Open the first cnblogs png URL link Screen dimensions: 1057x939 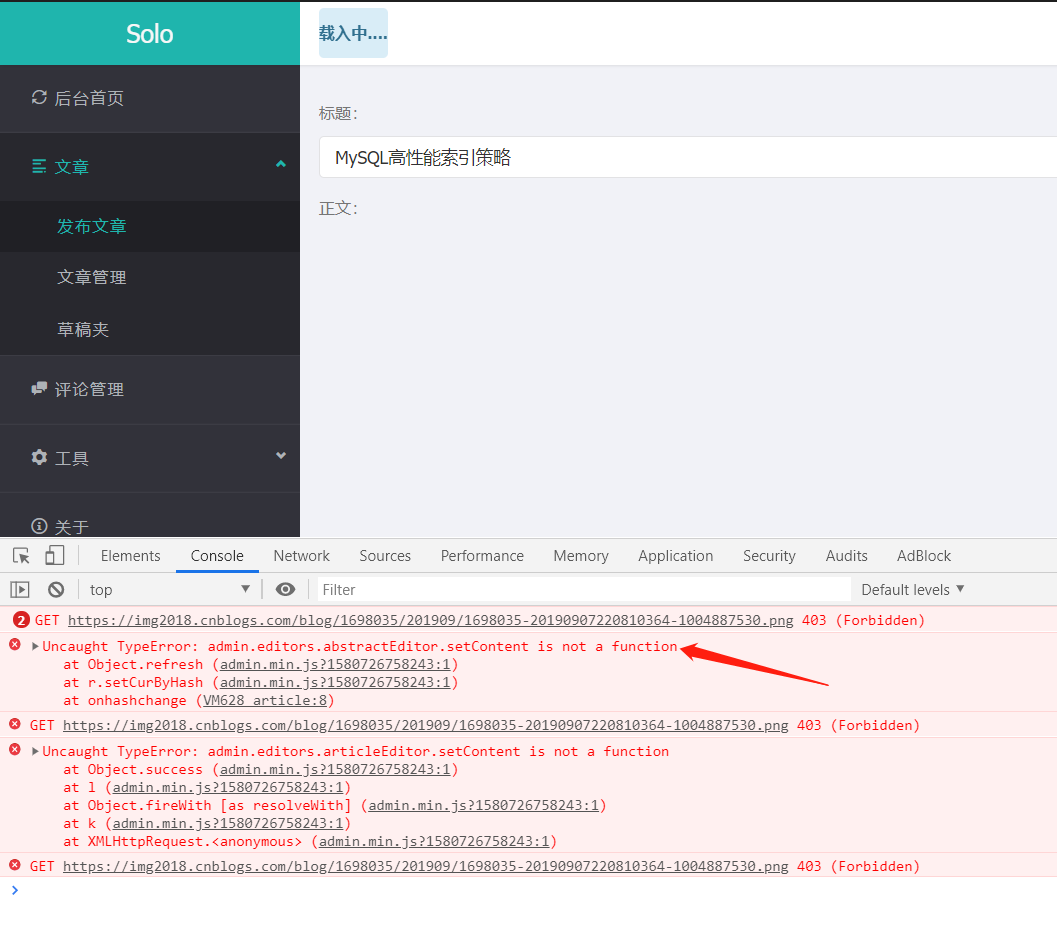(x=430, y=620)
